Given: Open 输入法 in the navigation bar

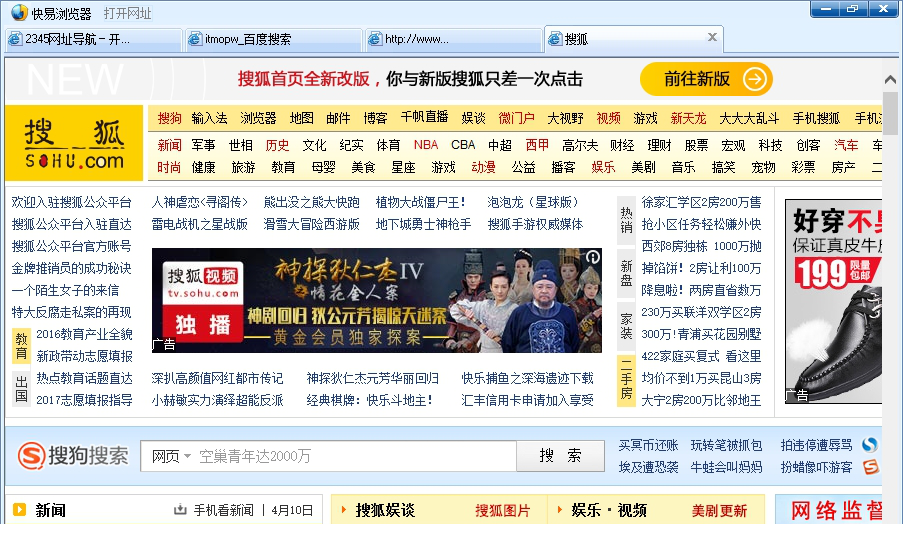Looking at the screenshot, I should [209, 119].
